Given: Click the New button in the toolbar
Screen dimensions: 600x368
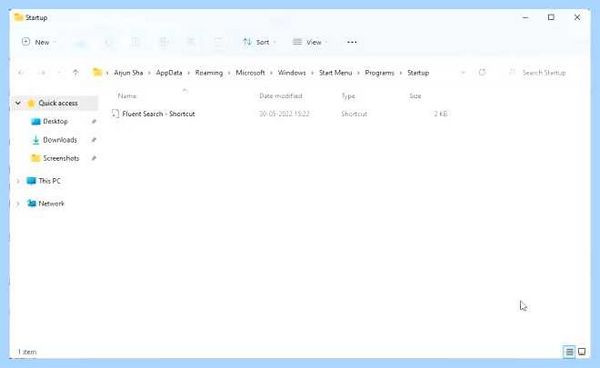Looking at the screenshot, I should (39, 42).
